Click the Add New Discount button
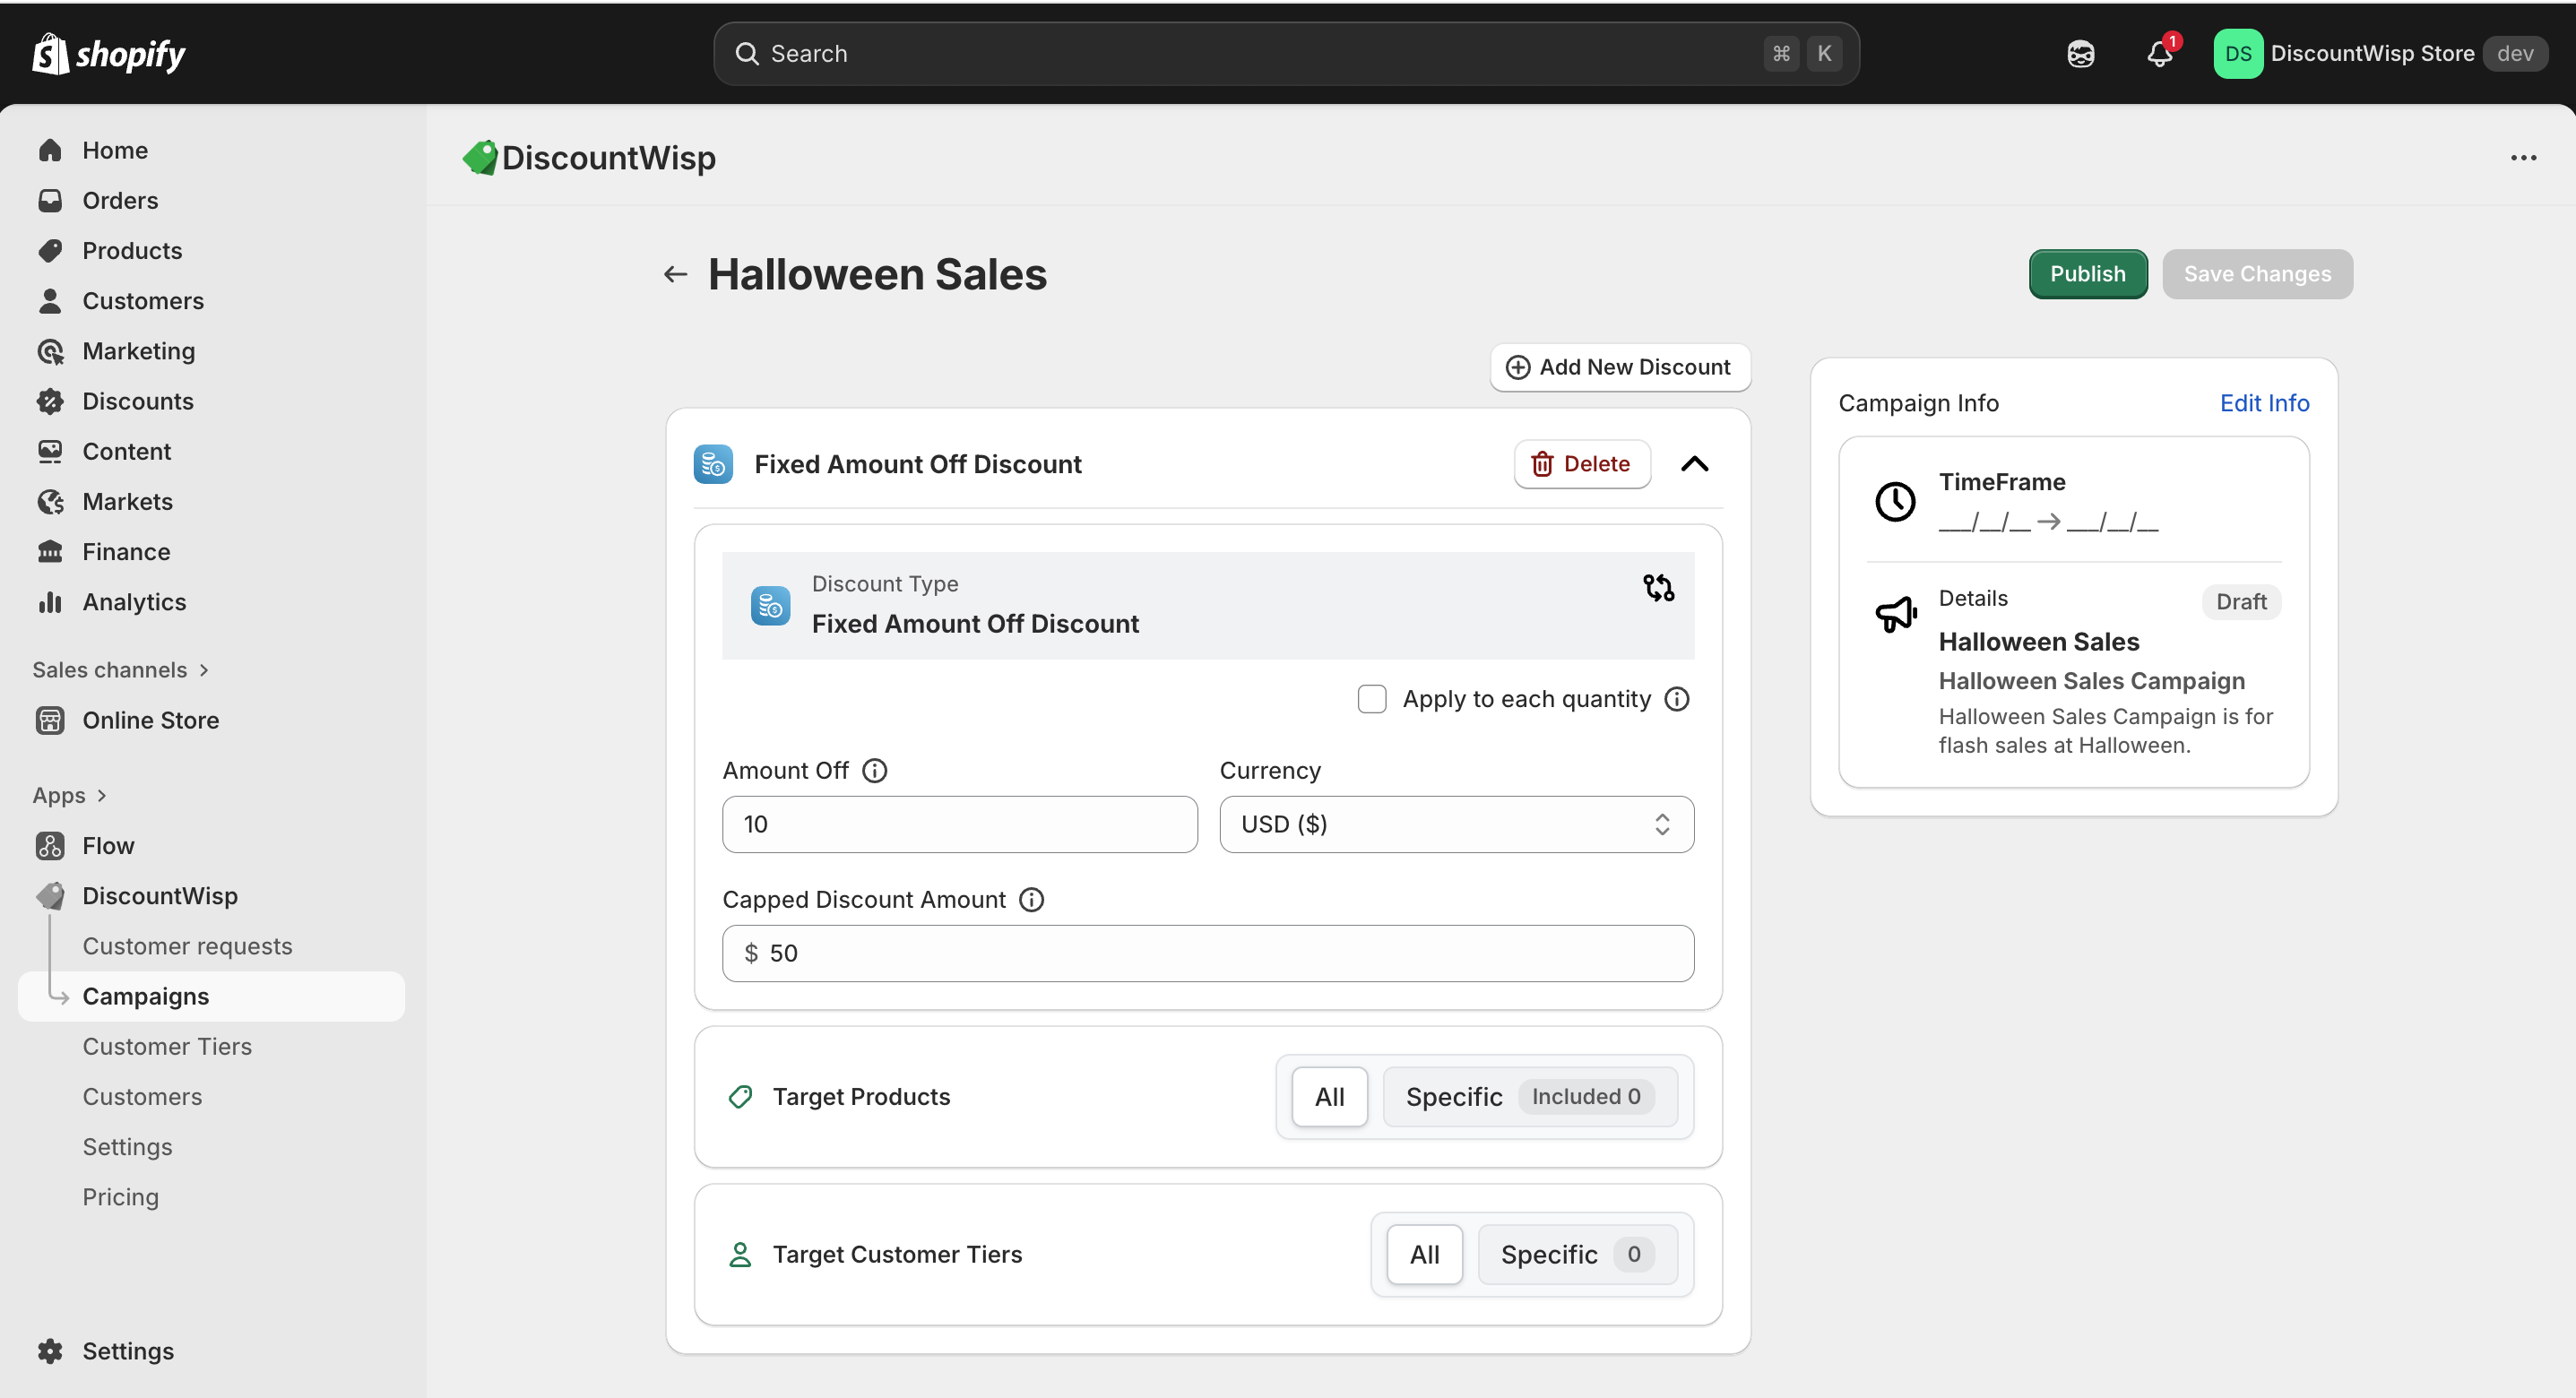 (x=1619, y=367)
